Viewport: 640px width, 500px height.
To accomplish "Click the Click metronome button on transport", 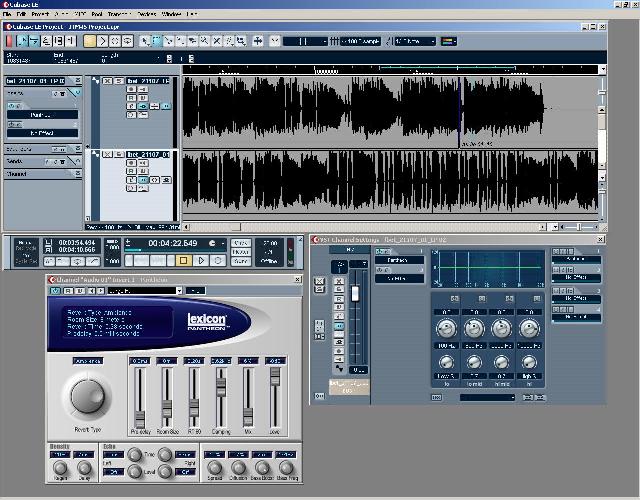I will point(240,243).
